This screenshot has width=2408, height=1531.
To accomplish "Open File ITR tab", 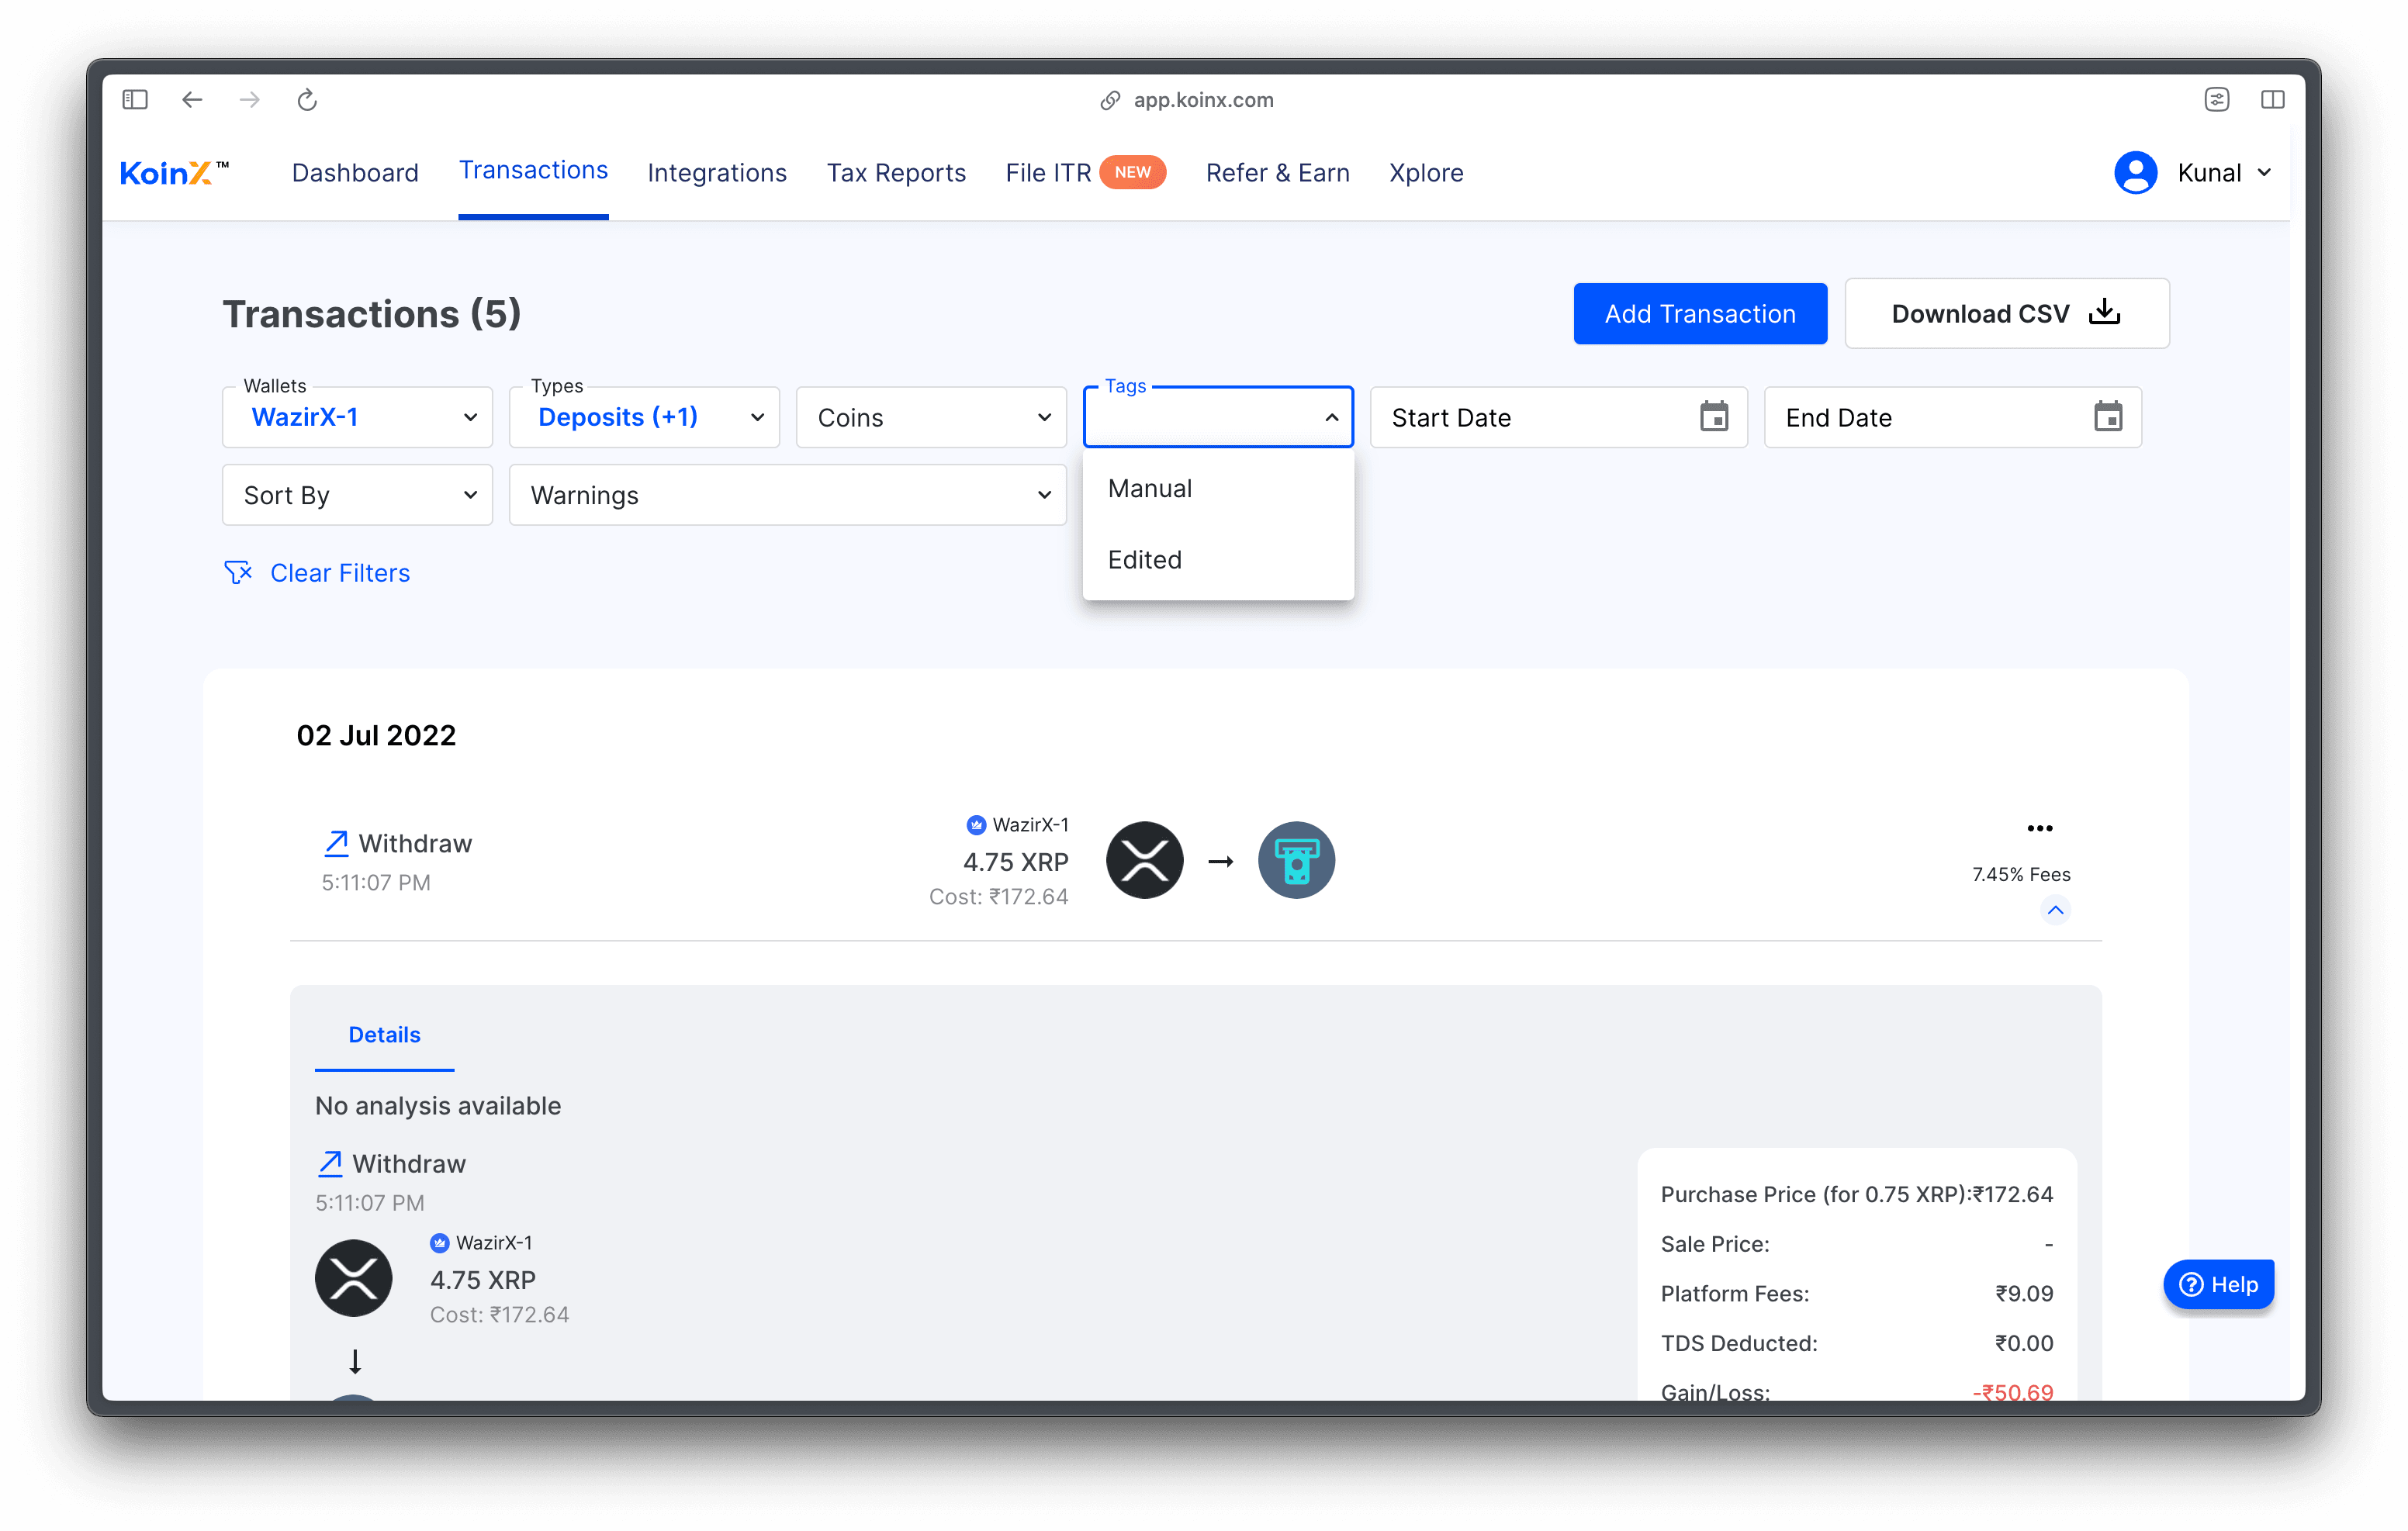I will [x=1048, y=173].
